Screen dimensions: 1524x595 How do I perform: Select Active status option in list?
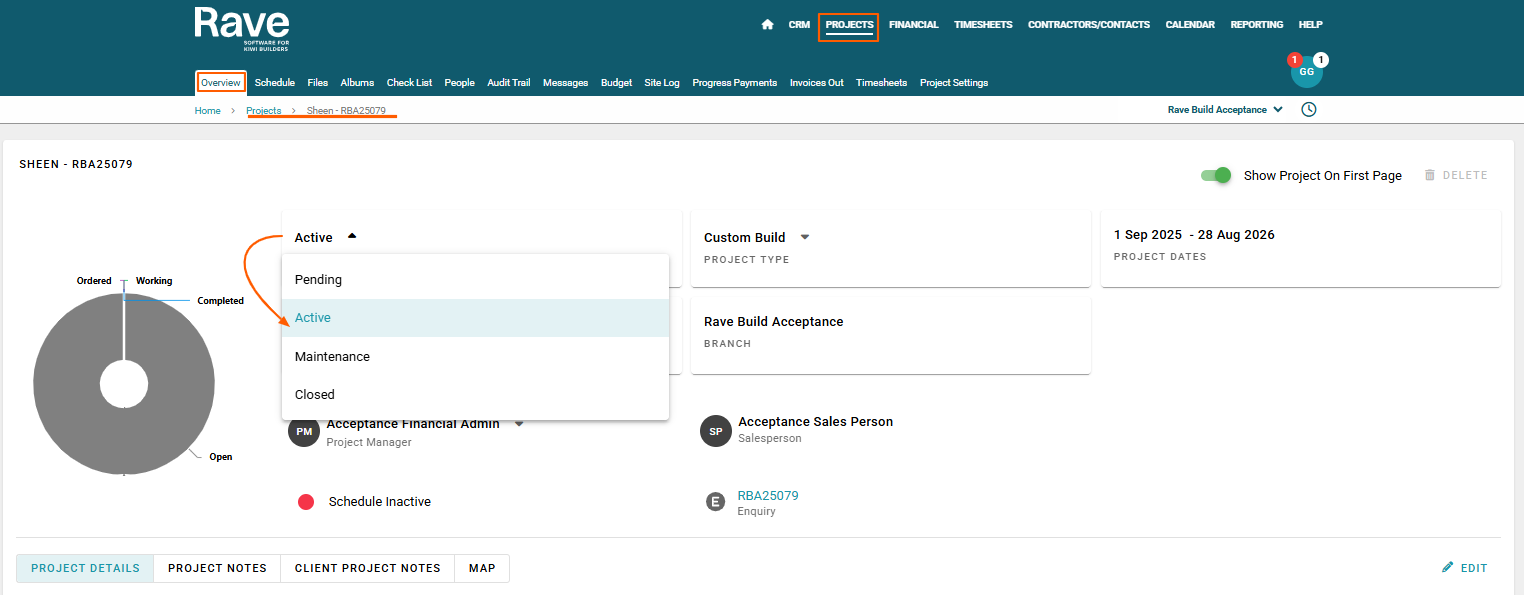[x=475, y=318]
